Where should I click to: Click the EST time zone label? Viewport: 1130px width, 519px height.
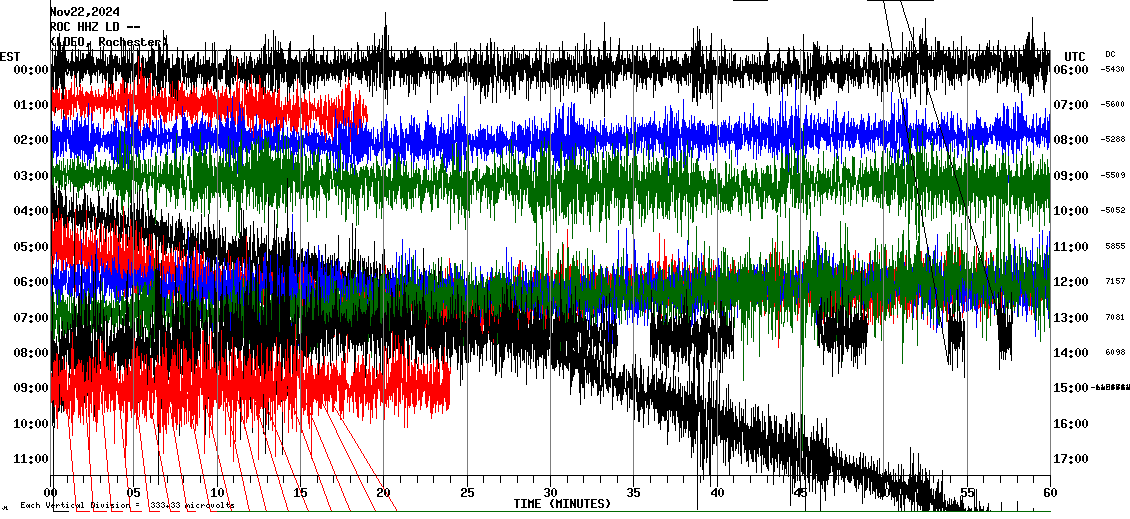[x=10, y=56]
